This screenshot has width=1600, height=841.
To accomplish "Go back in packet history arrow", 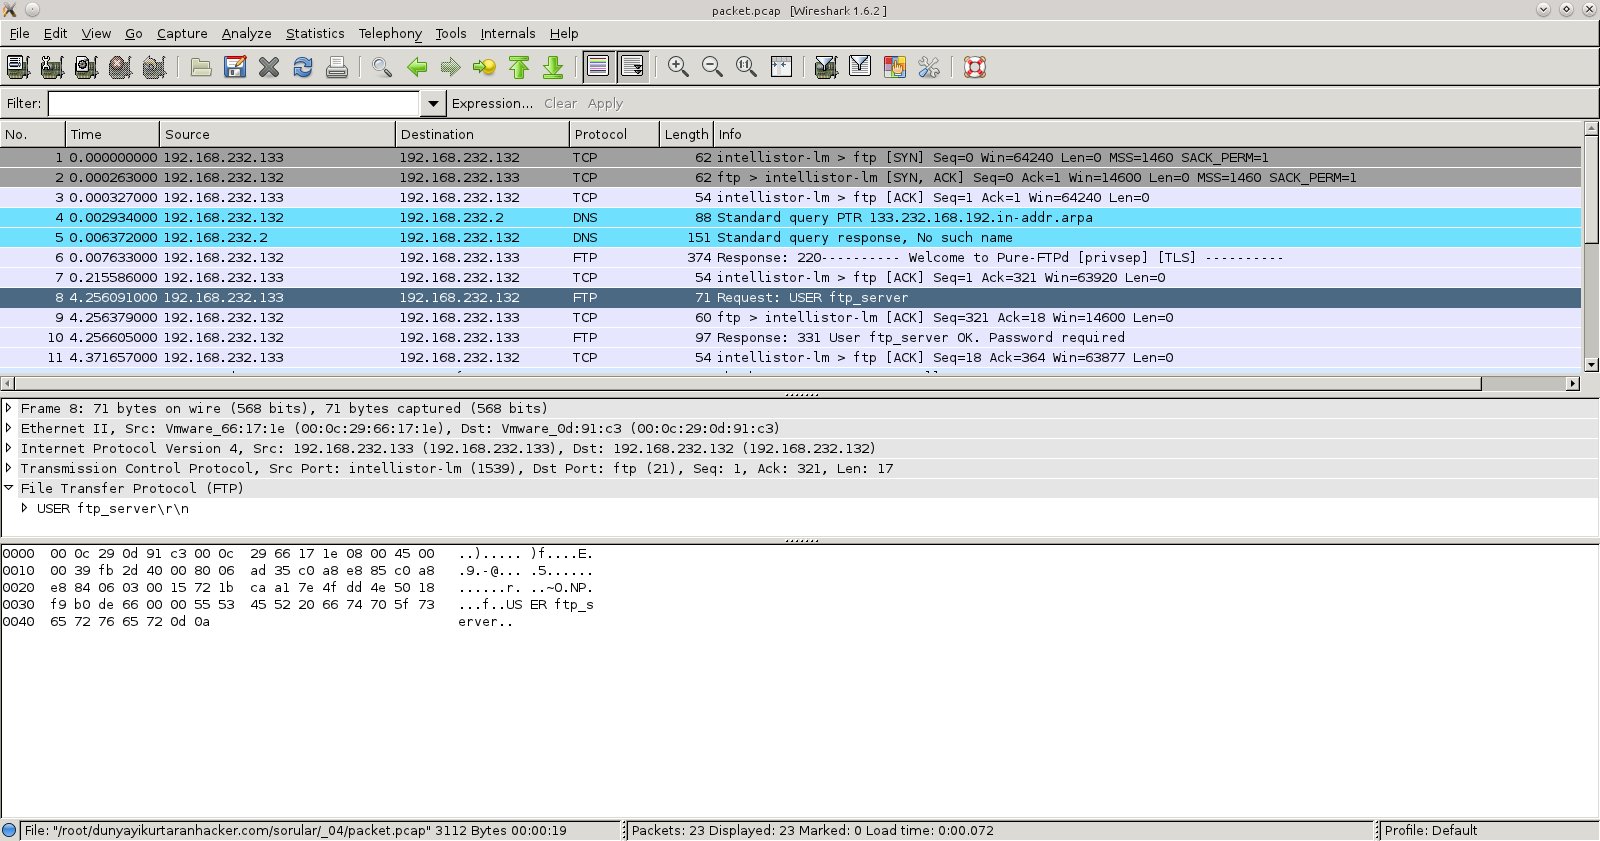I will click(417, 67).
